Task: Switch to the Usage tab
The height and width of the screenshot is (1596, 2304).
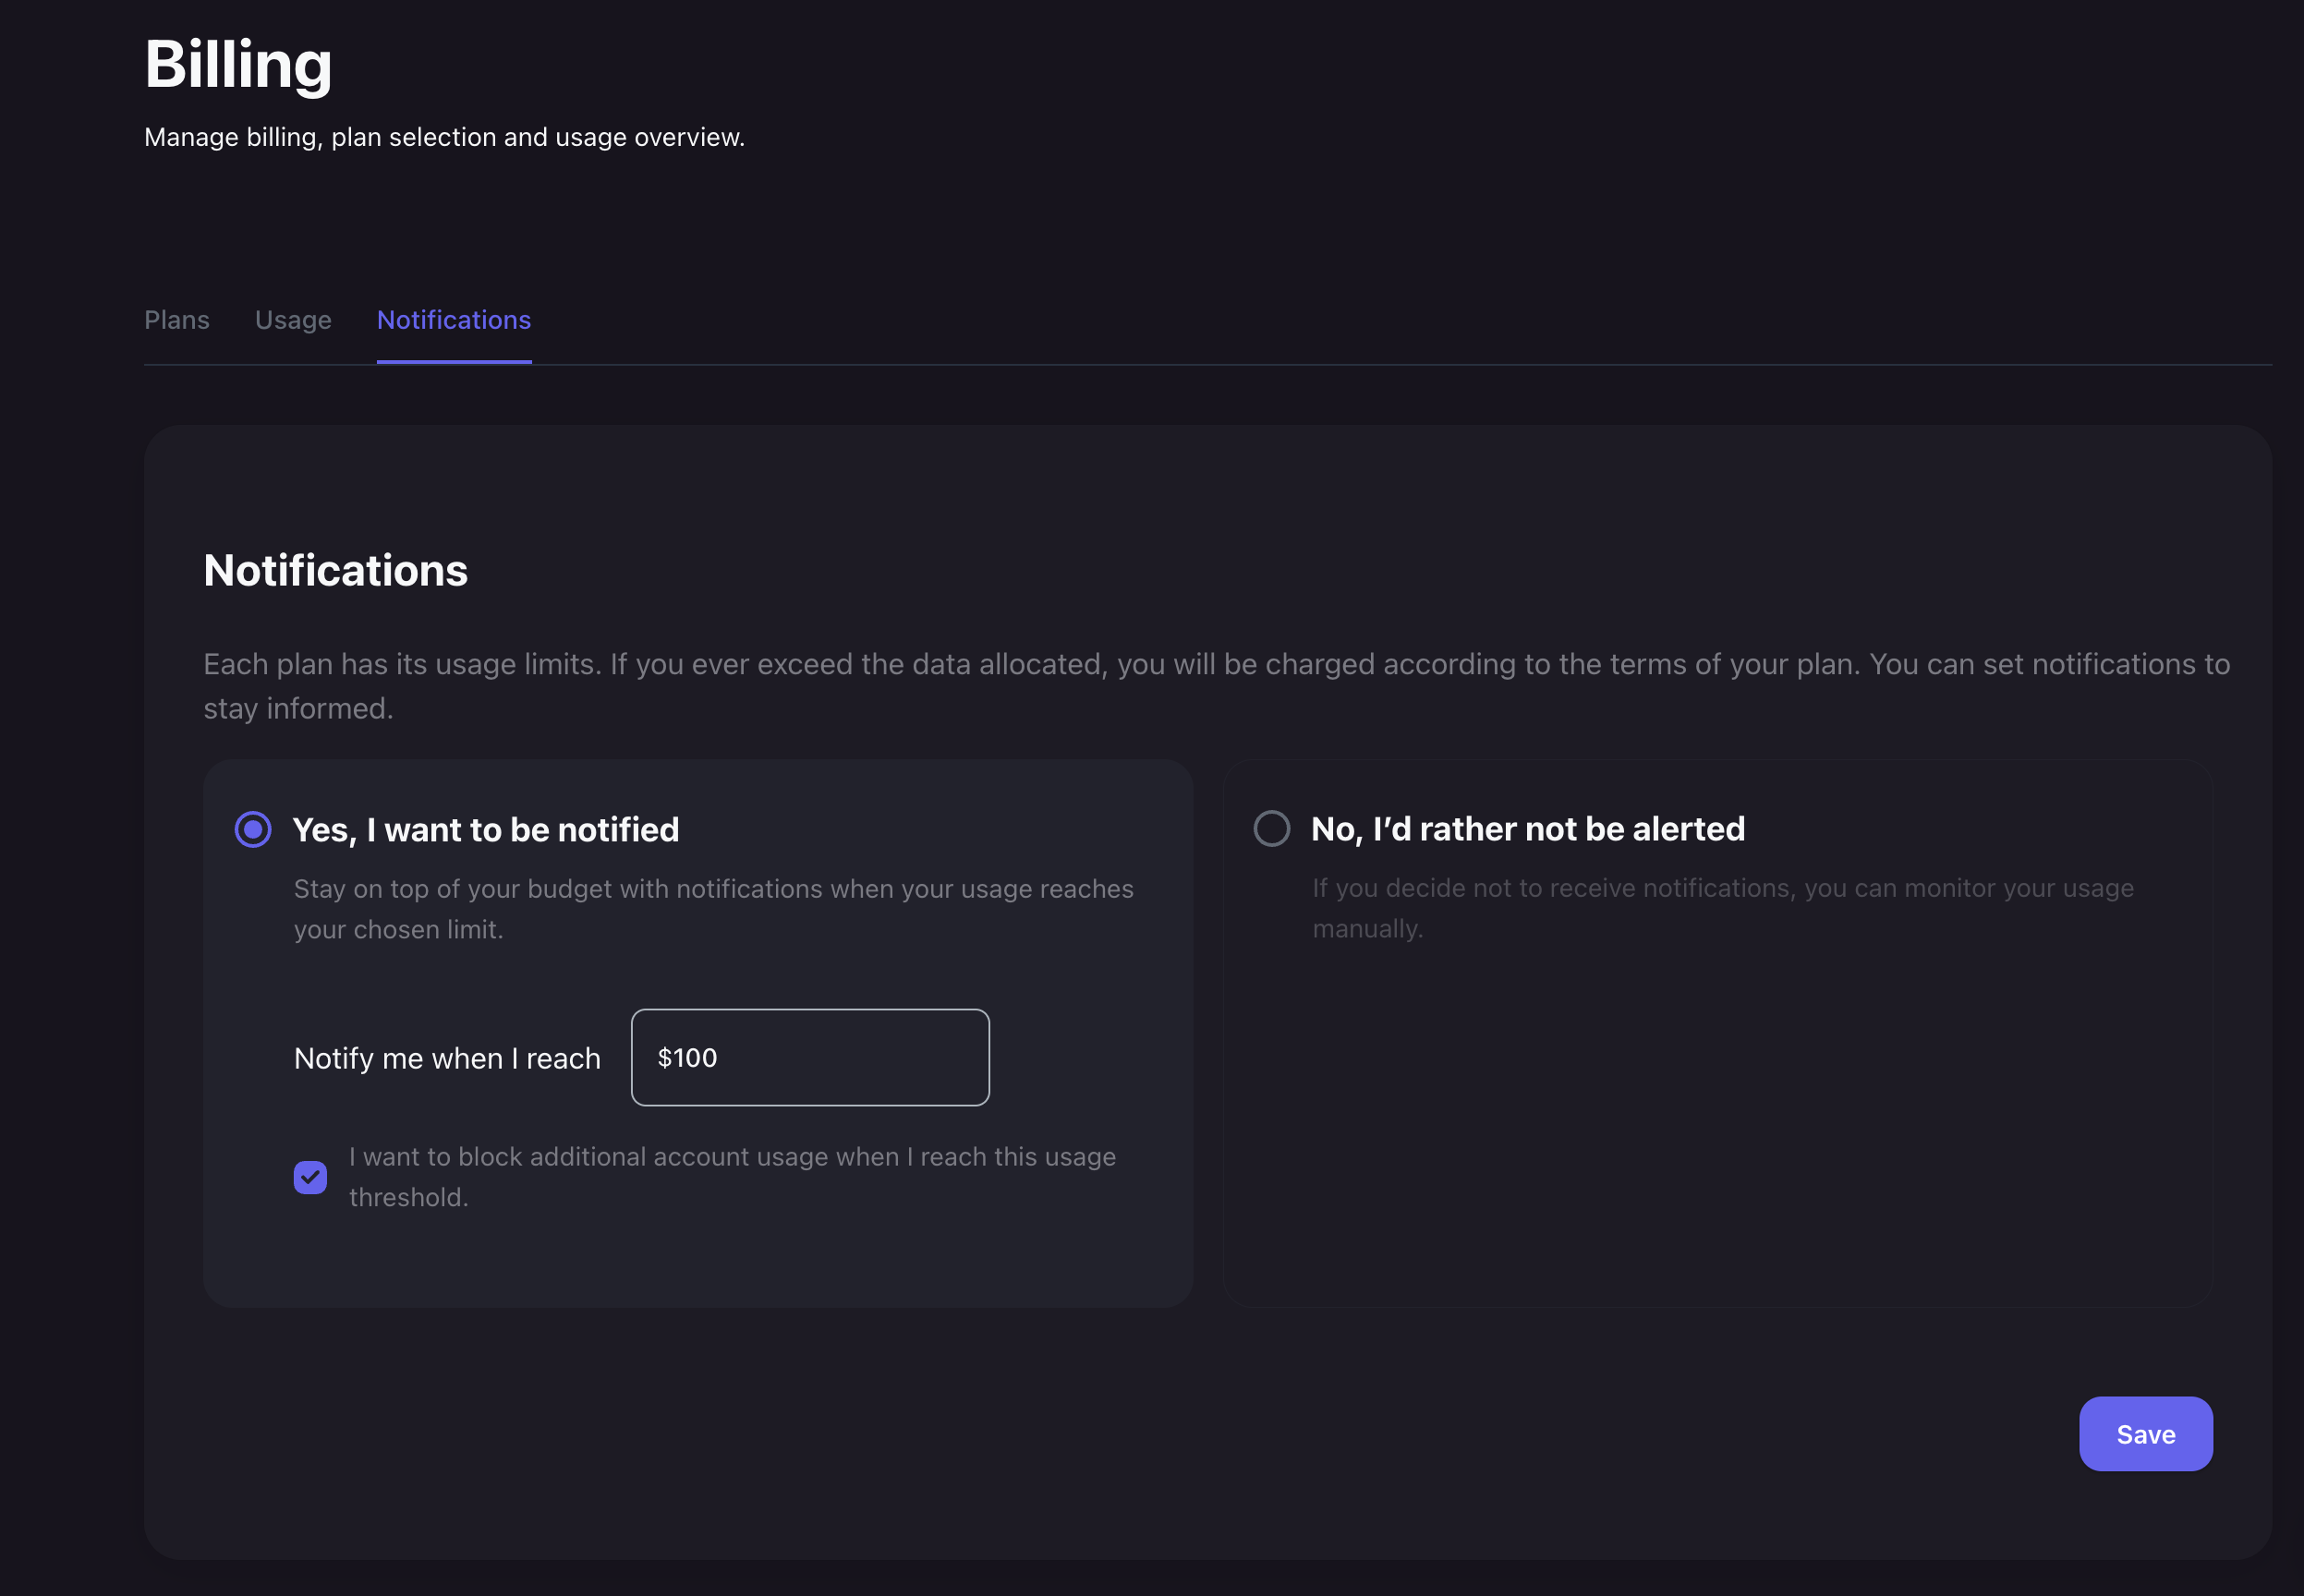Action: 293,320
